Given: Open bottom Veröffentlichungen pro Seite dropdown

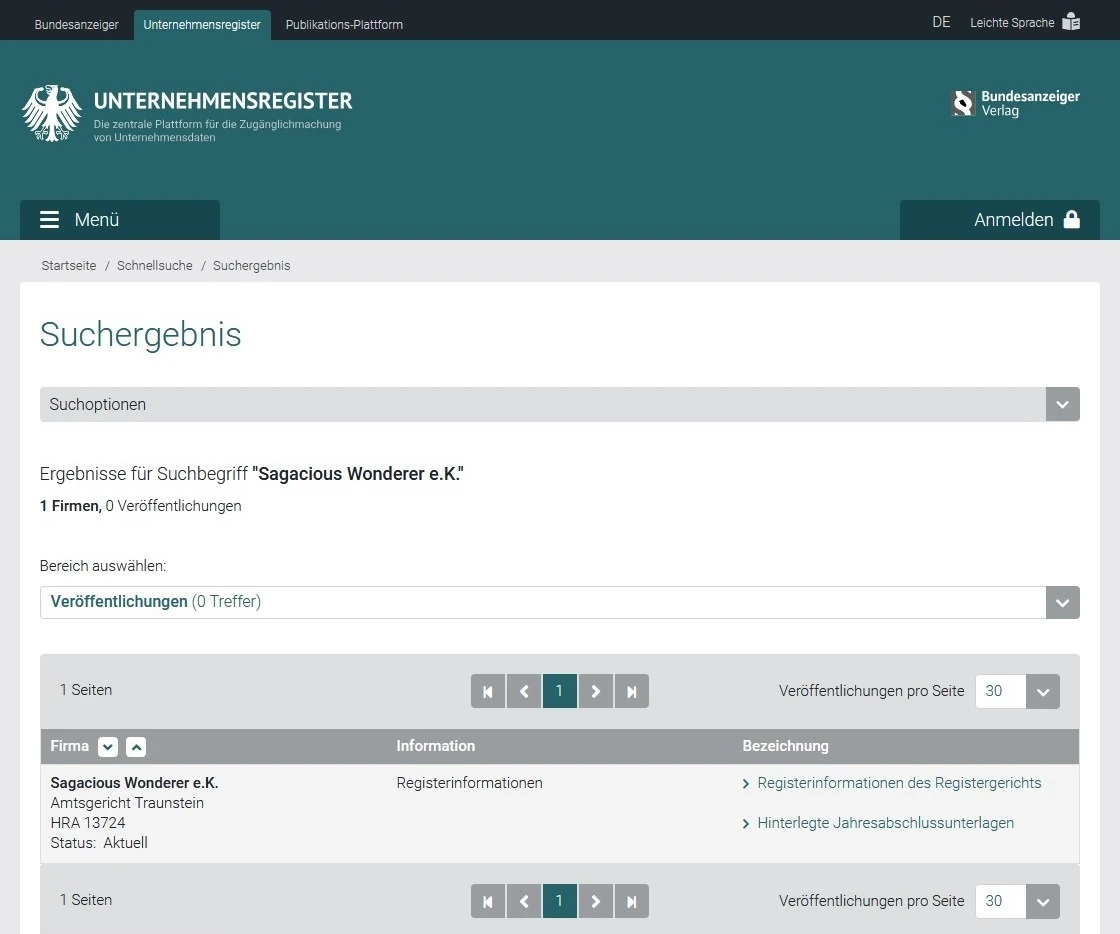Looking at the screenshot, I should click(1042, 901).
